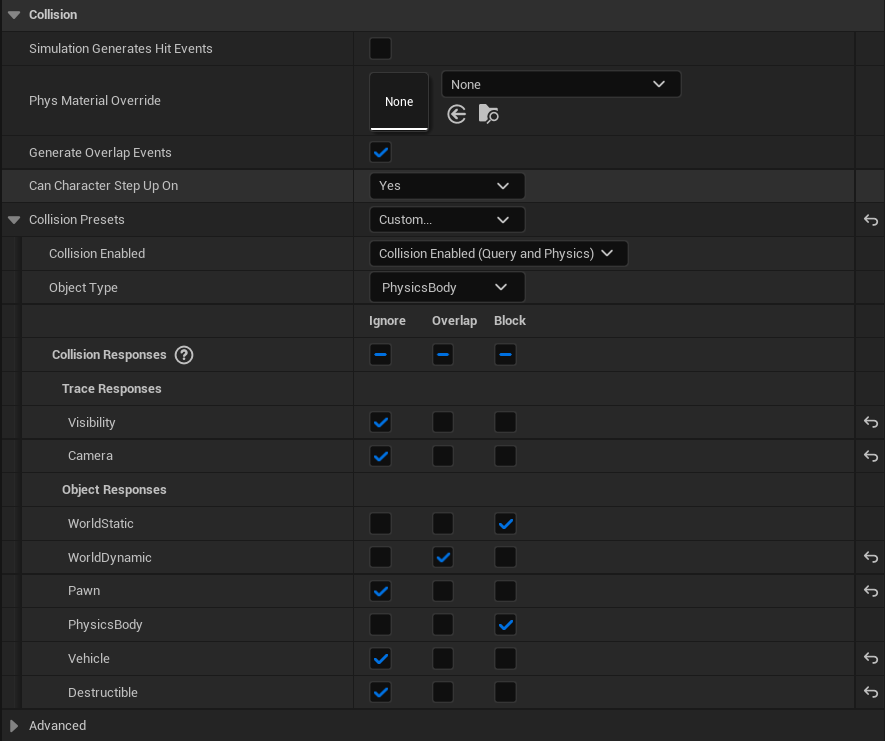Browse to phys material in Content Browser
The image size is (885, 741).
pos(488,114)
